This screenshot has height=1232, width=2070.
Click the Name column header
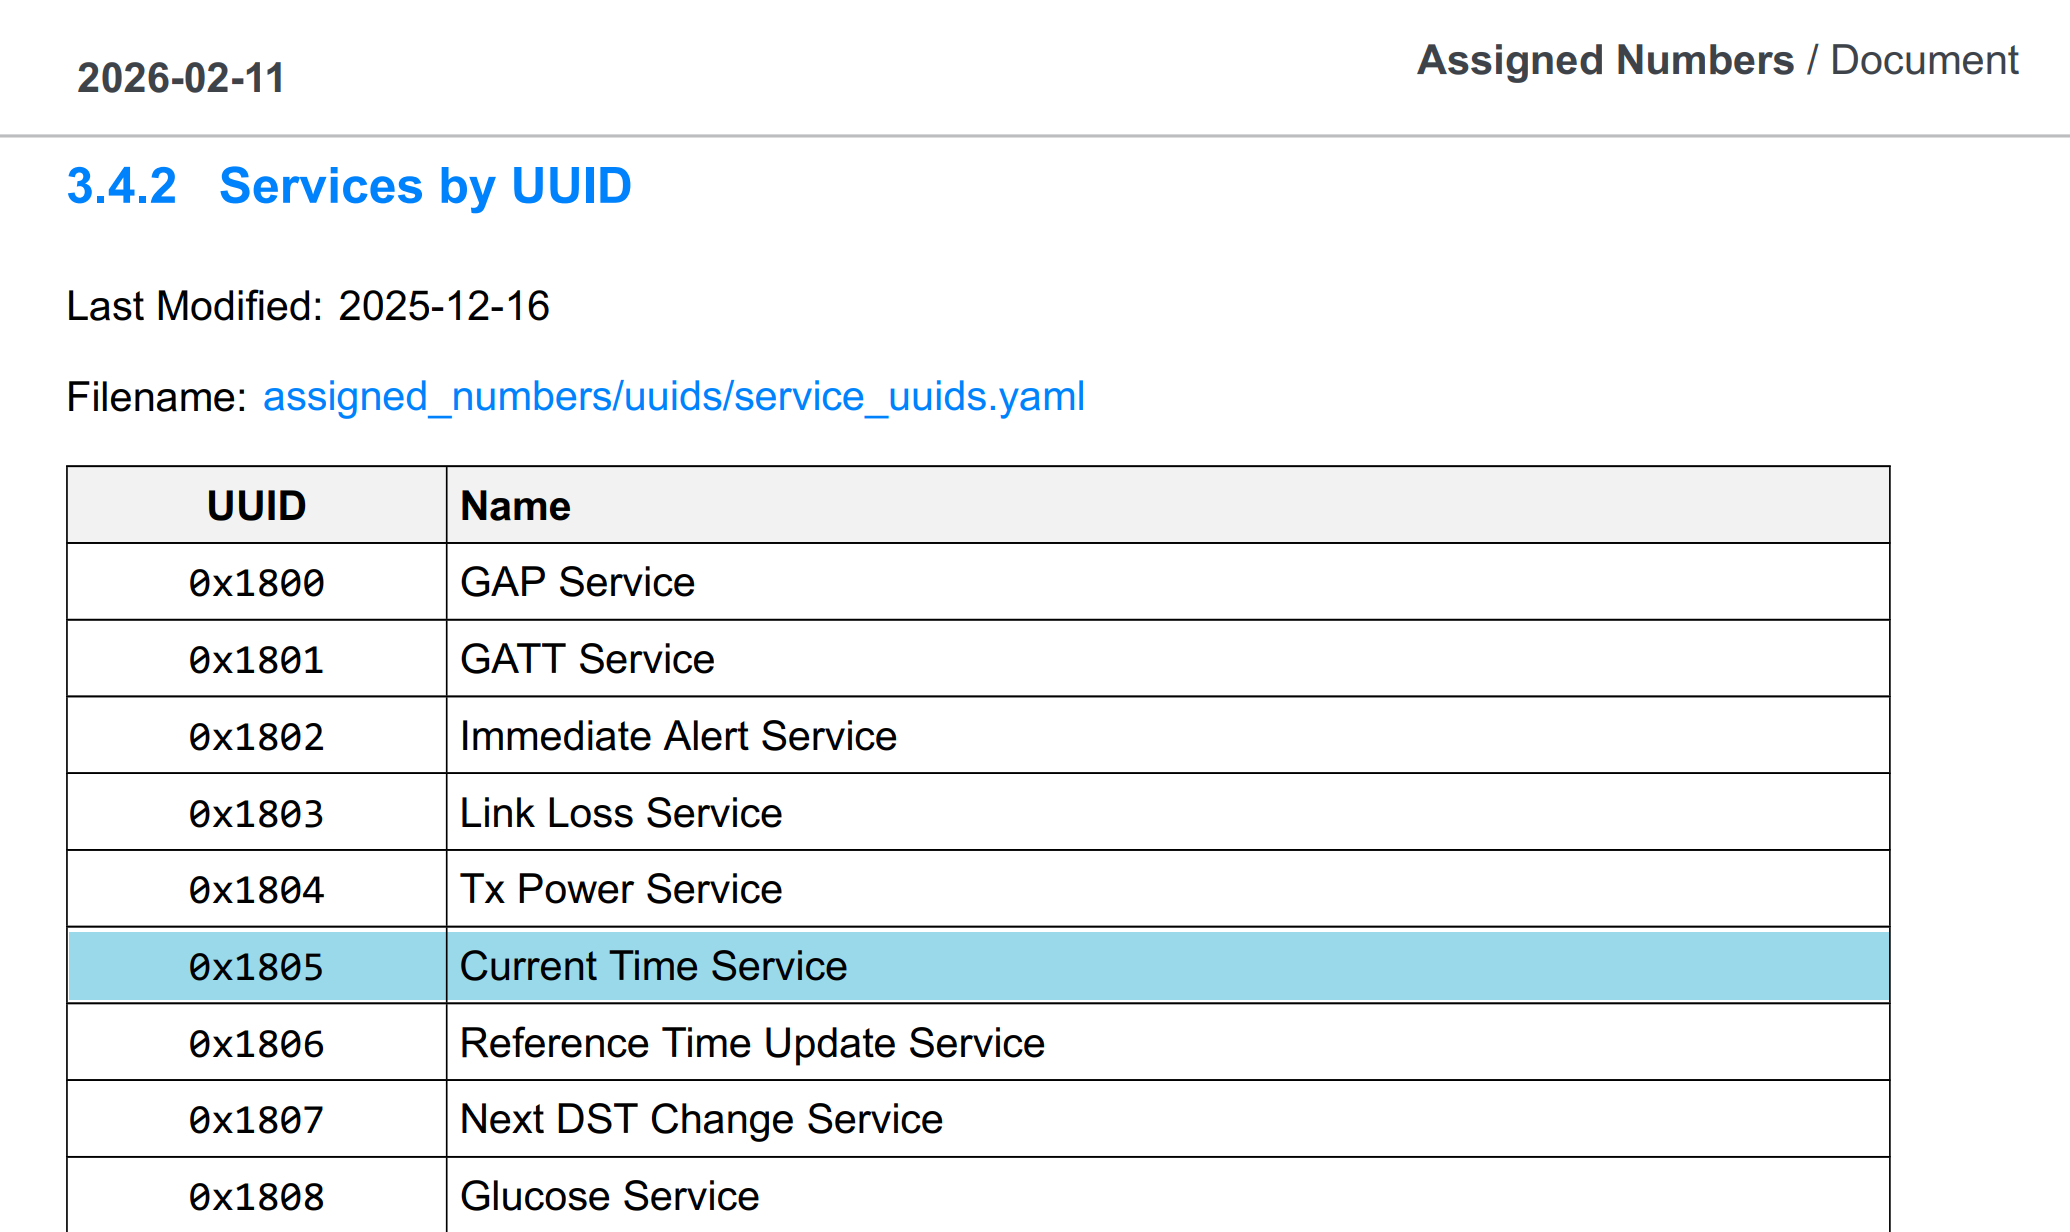point(515,506)
